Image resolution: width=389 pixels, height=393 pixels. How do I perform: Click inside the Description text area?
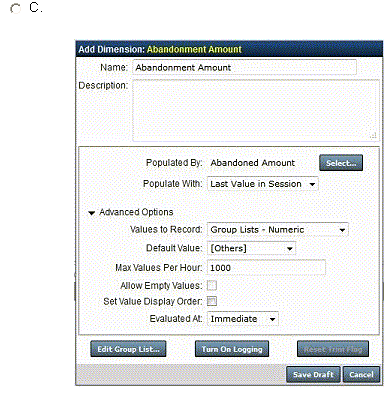[256, 110]
